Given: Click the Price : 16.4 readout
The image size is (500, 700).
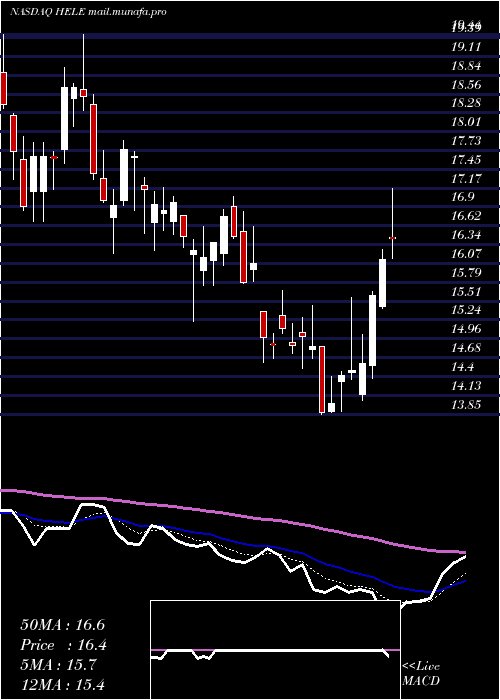Looking at the screenshot, I should click(62, 645).
